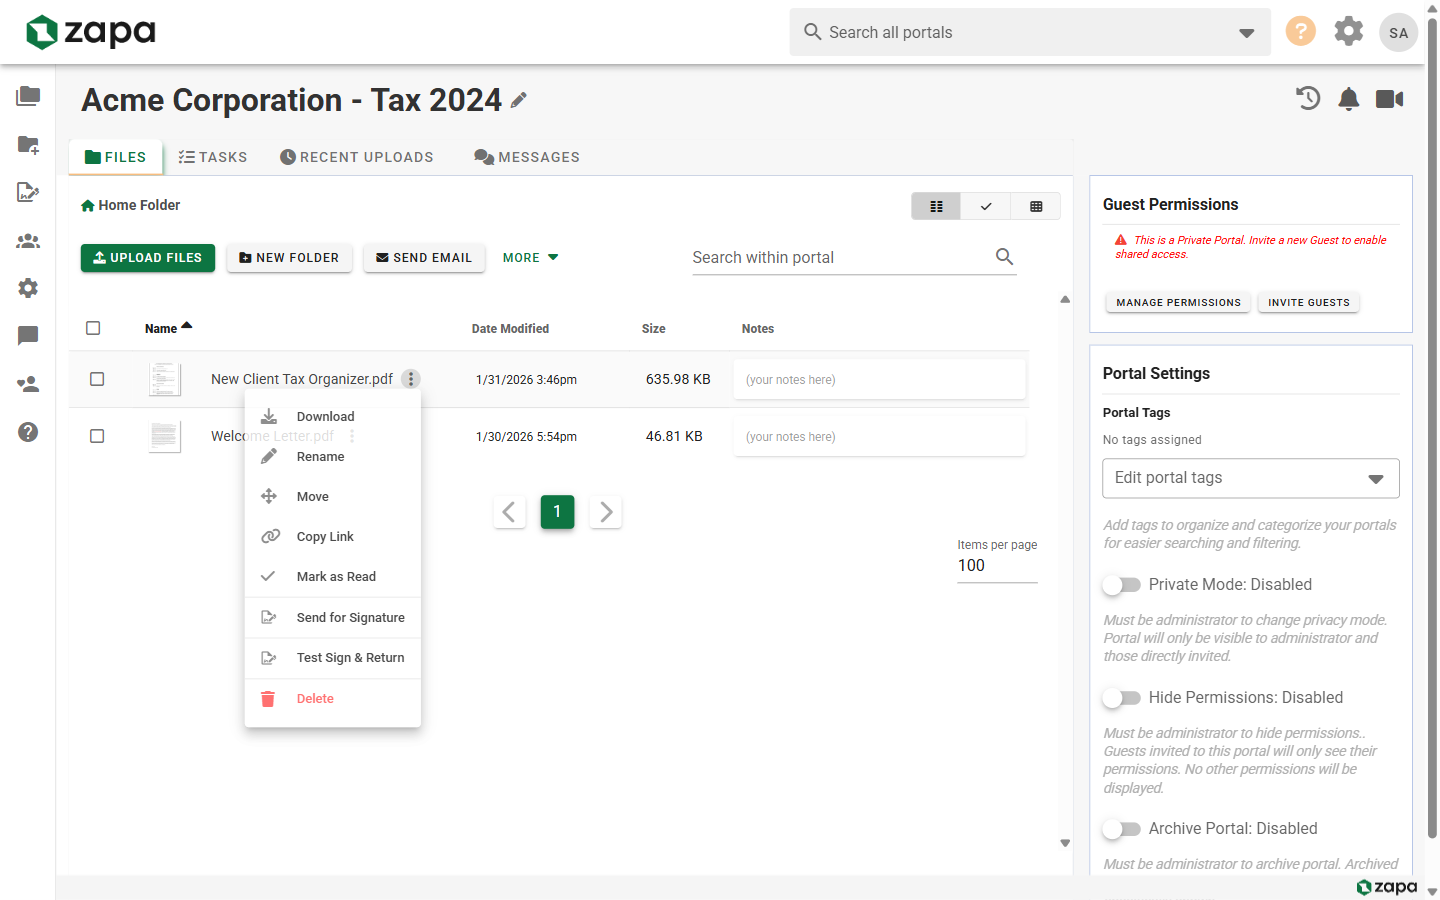Screen dimensions: 1440x900
Task: Select page 1 pagination button
Action: 557,512
